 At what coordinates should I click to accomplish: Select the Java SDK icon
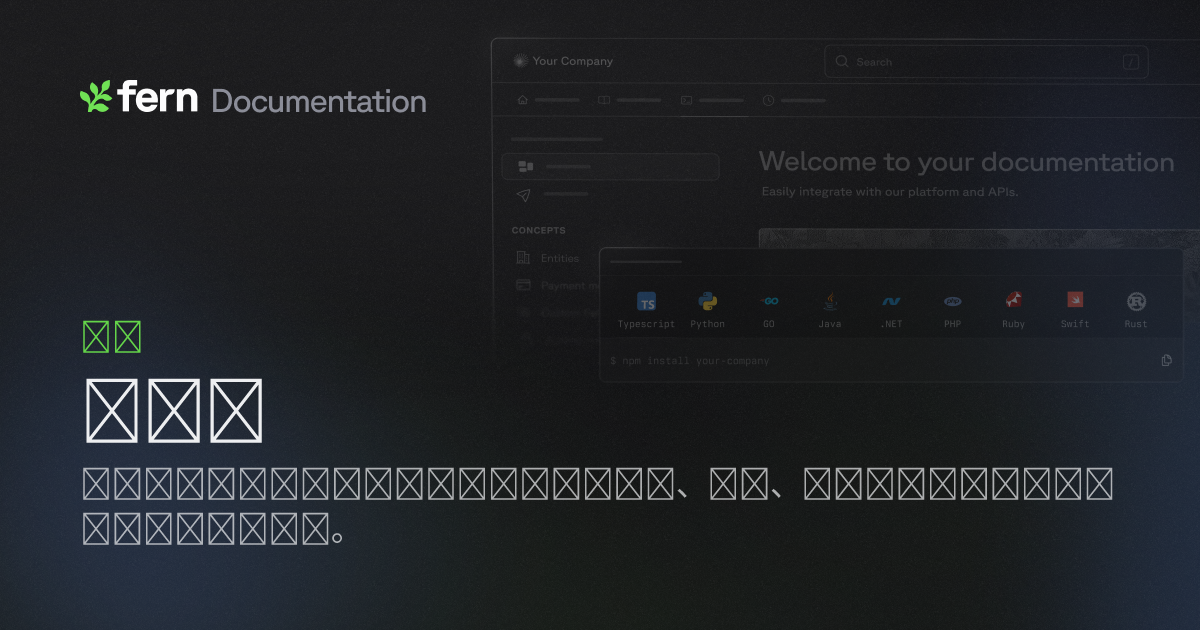pyautogui.click(x=830, y=301)
